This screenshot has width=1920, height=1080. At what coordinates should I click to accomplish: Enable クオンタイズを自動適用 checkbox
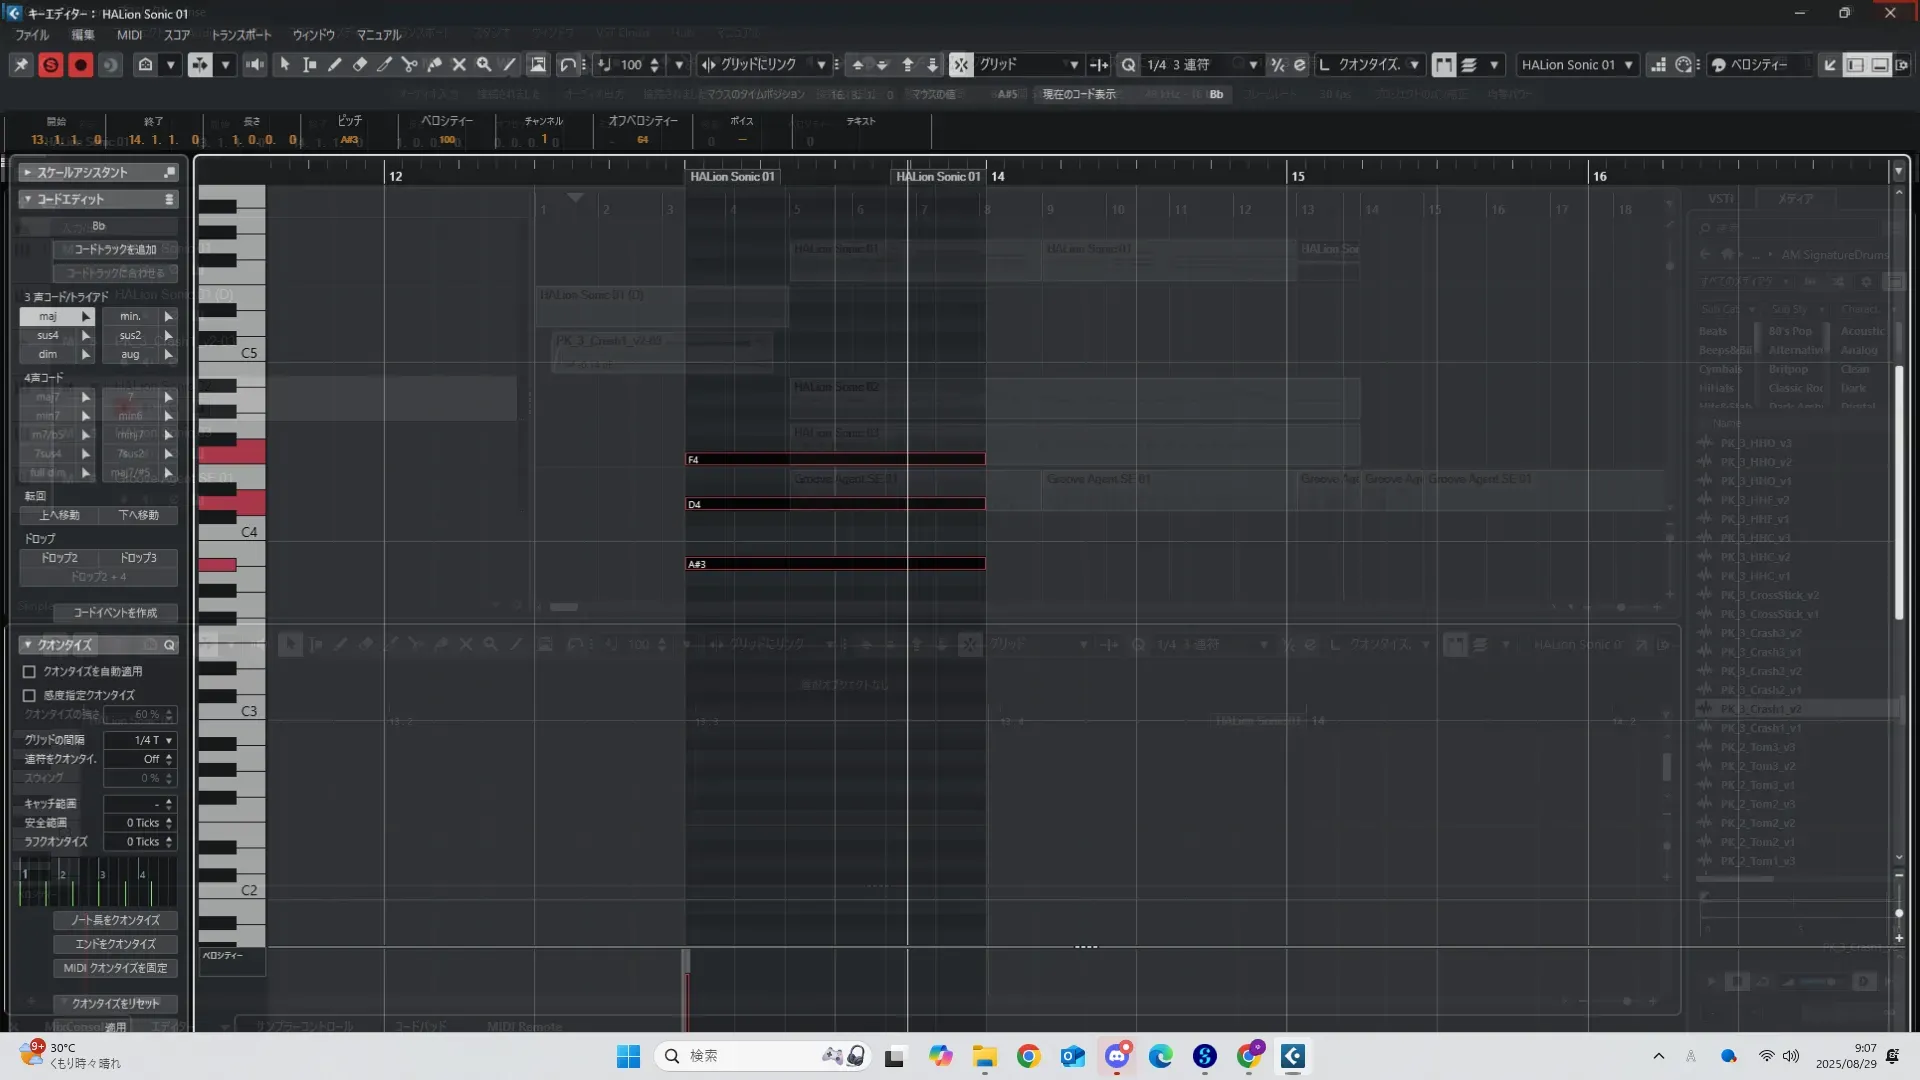click(29, 672)
